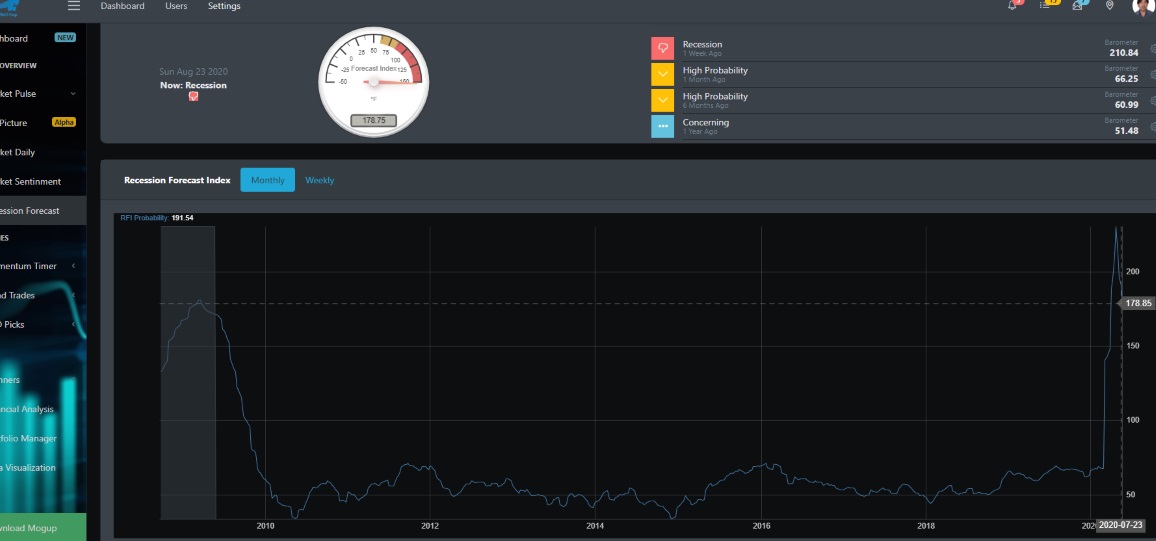Viewport: 1156px width, 541px height.
Task: Click the blue Concerning ellipsis icon
Action: tap(662, 126)
